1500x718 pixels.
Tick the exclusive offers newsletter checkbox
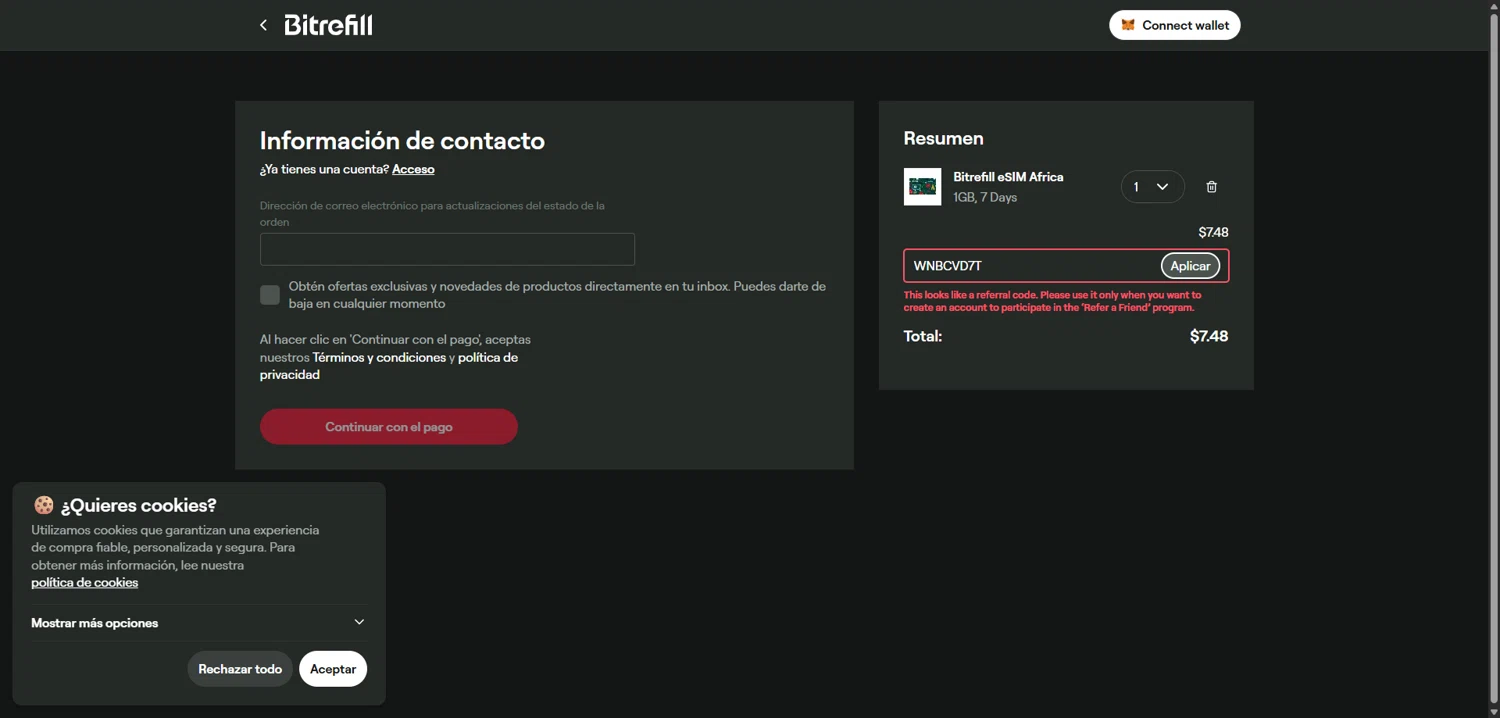coord(270,294)
